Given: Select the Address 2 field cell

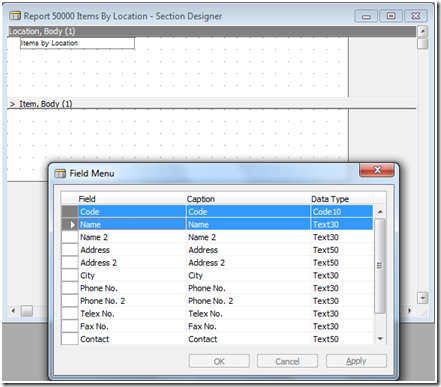Looking at the screenshot, I should (132, 263).
